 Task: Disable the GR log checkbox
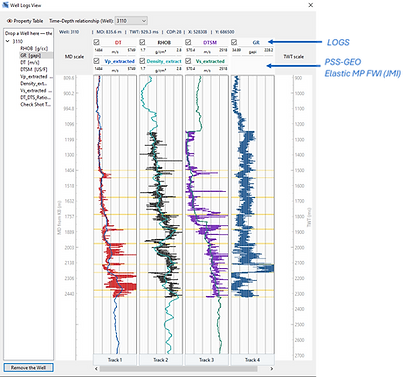coord(234,42)
